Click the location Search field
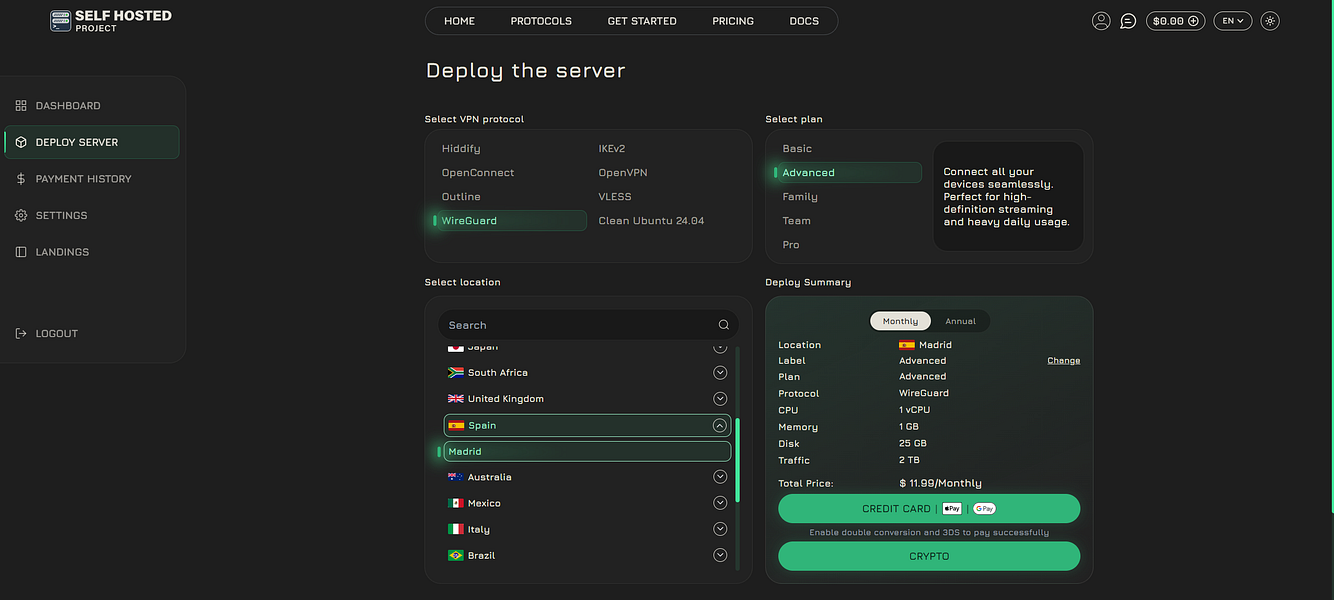This screenshot has height=600, width=1334. click(x=588, y=325)
